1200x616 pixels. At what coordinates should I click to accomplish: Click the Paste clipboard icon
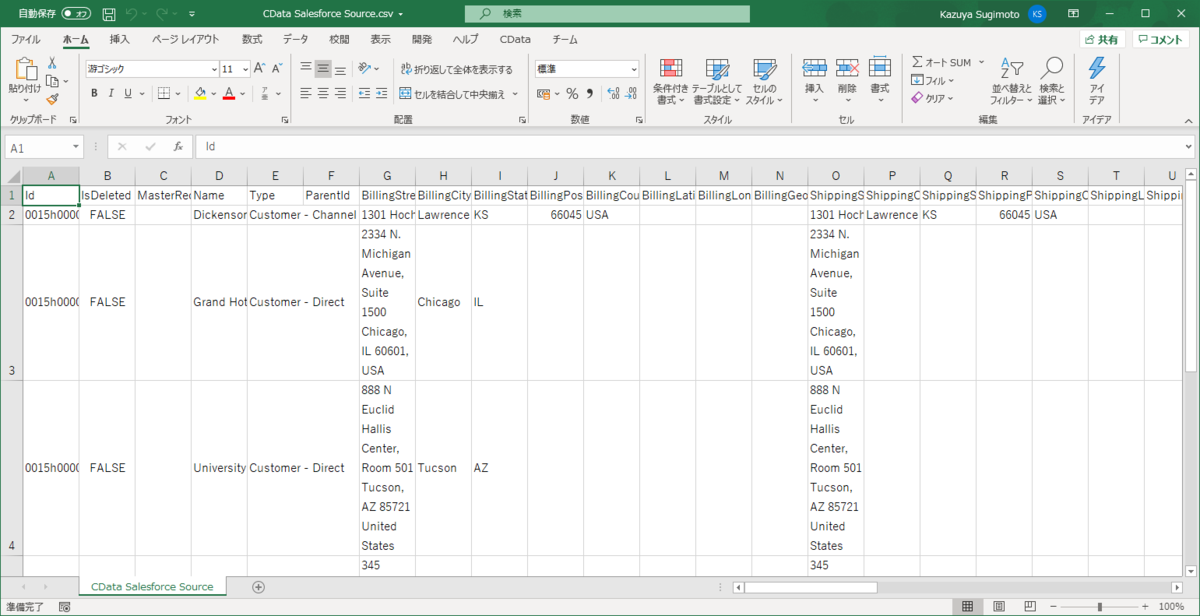point(25,69)
